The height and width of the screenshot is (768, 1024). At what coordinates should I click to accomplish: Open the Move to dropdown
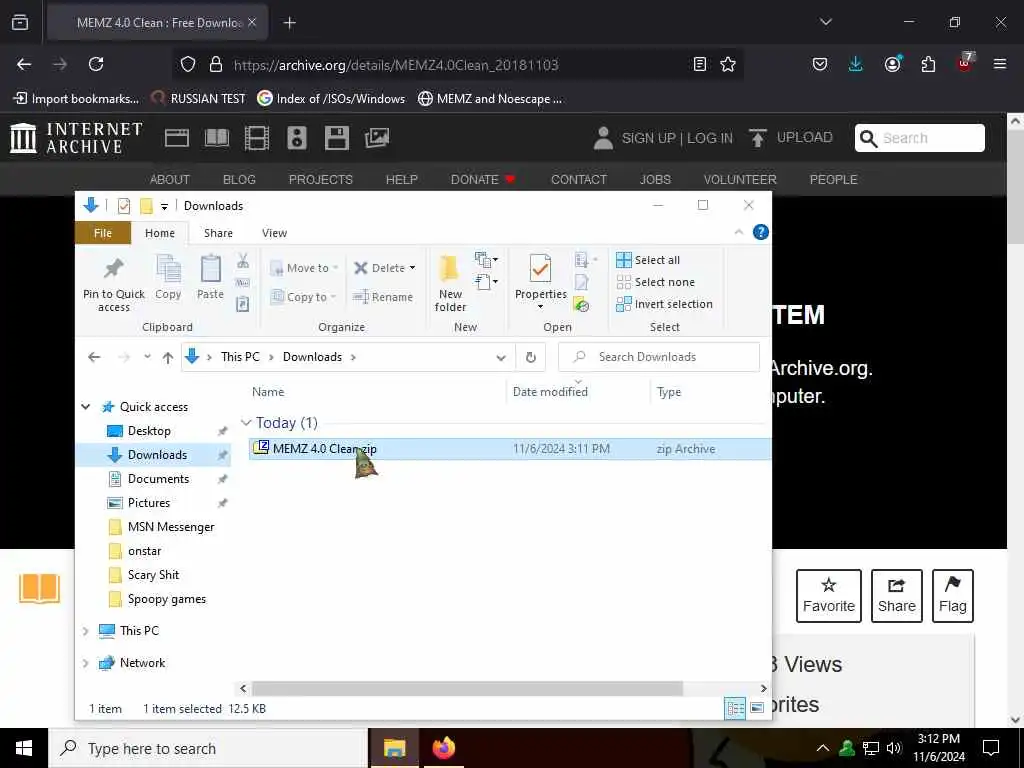[x=304, y=268]
